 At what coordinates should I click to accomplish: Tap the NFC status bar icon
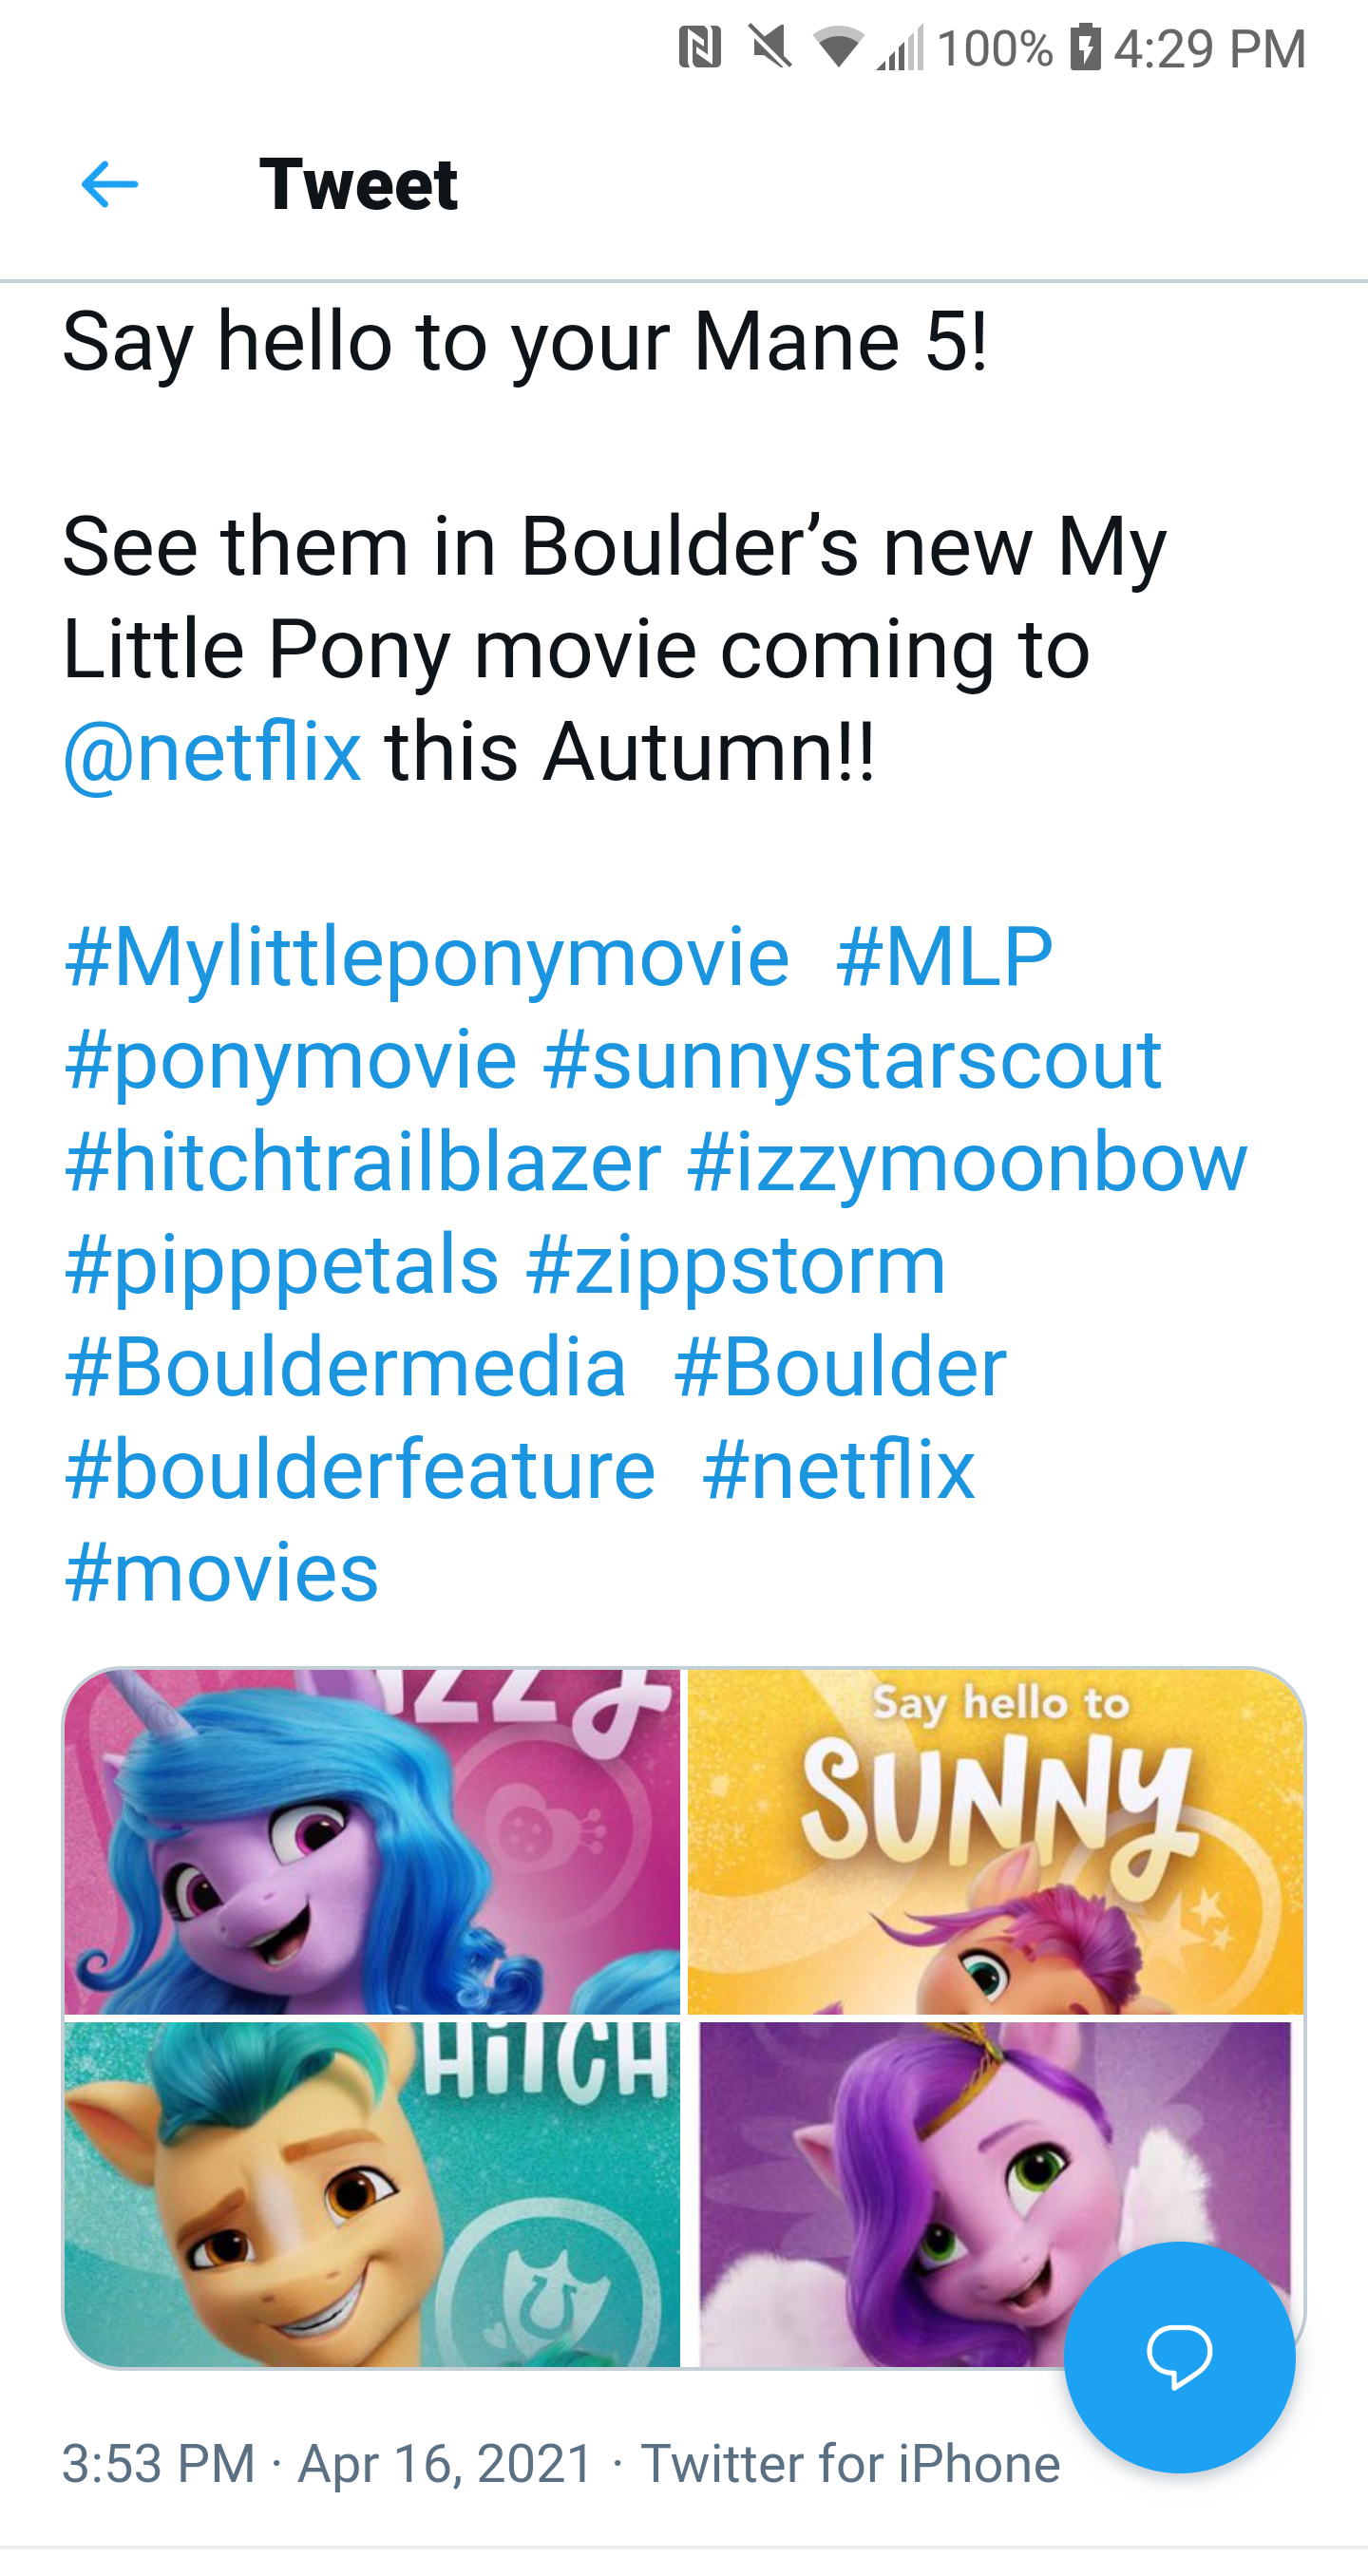699,47
